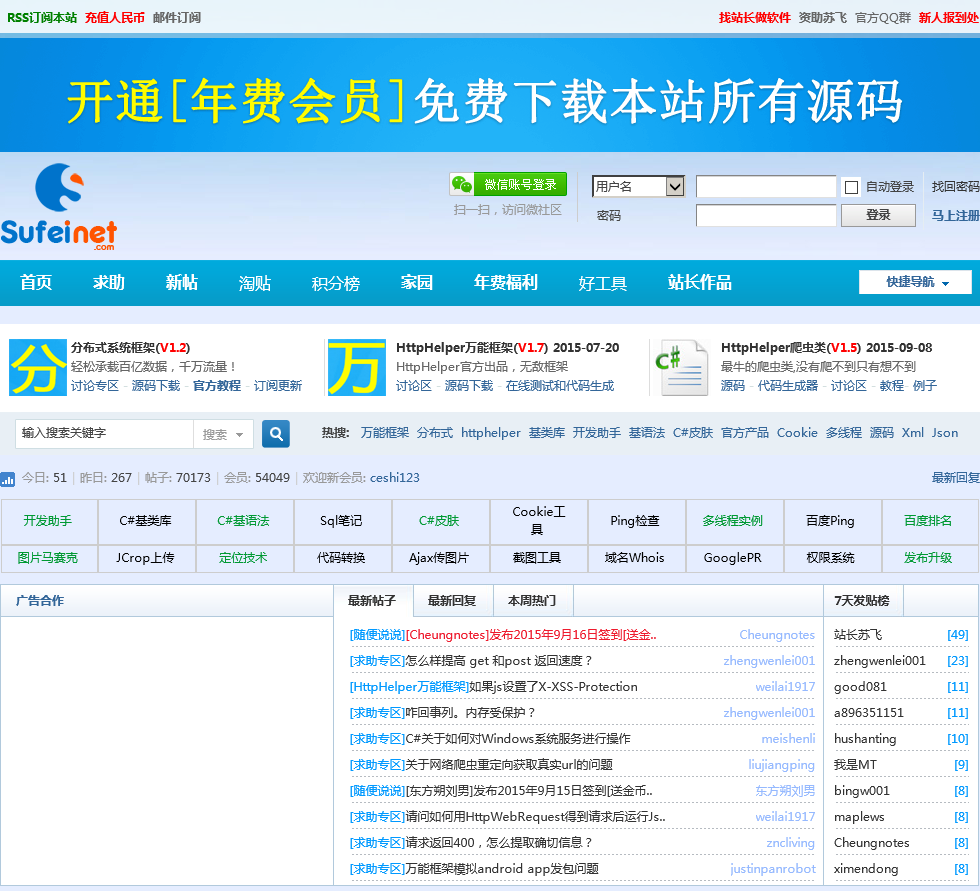Open the 家园 nav item
This screenshot has height=891, width=980.
[417, 282]
